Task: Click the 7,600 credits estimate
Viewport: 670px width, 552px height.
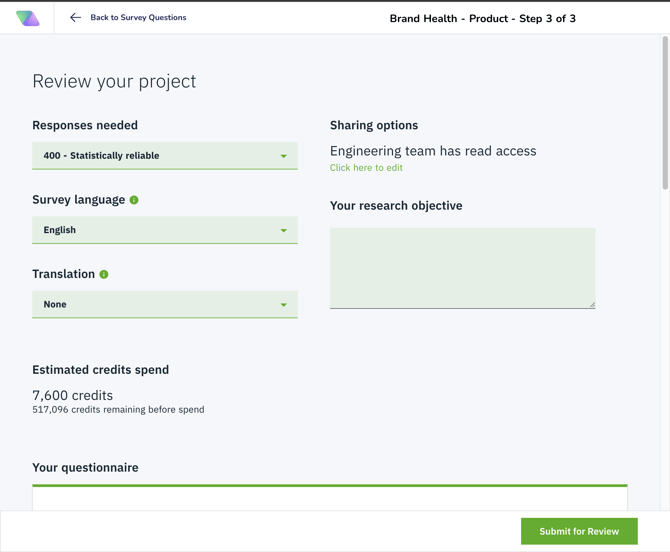Action: click(73, 395)
